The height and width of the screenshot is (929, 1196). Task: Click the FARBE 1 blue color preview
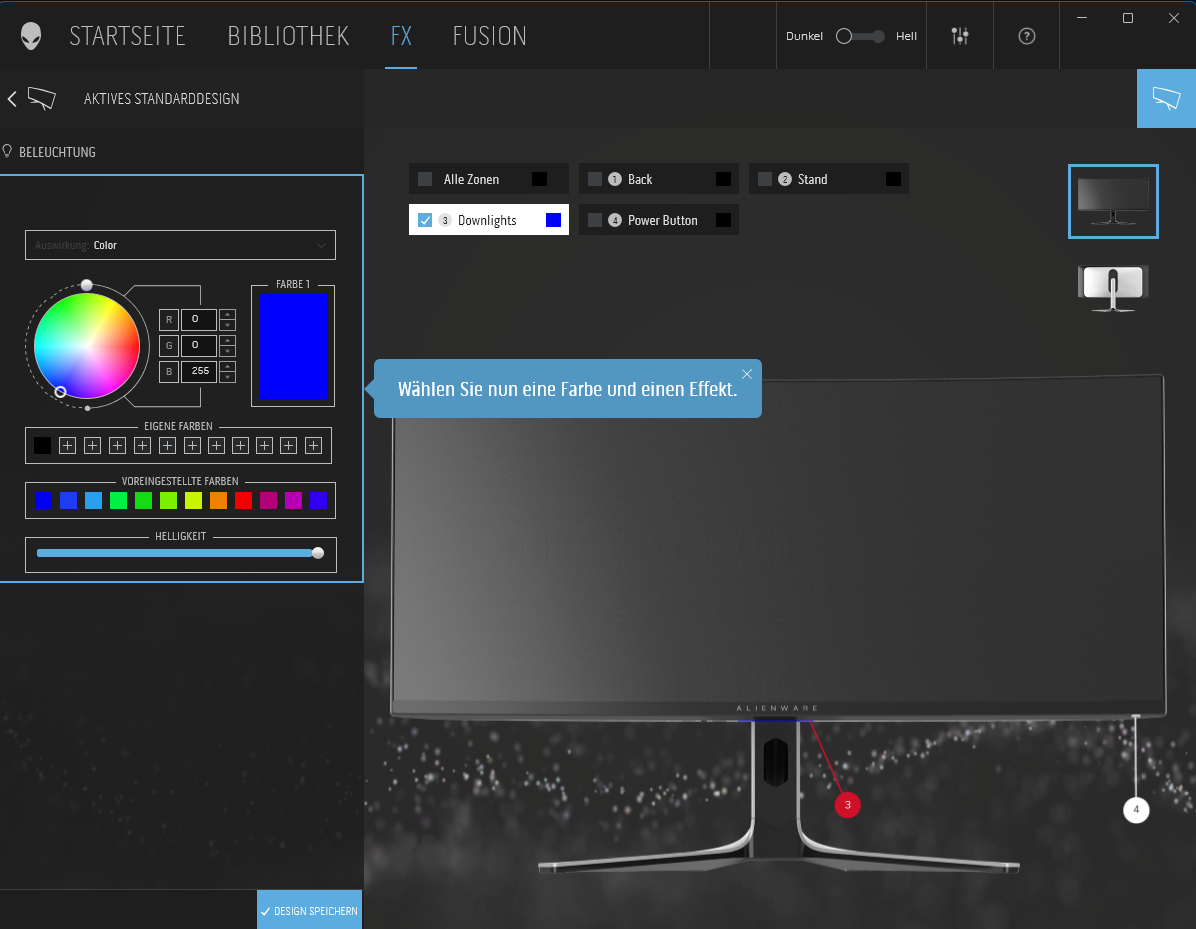pyautogui.click(x=293, y=346)
